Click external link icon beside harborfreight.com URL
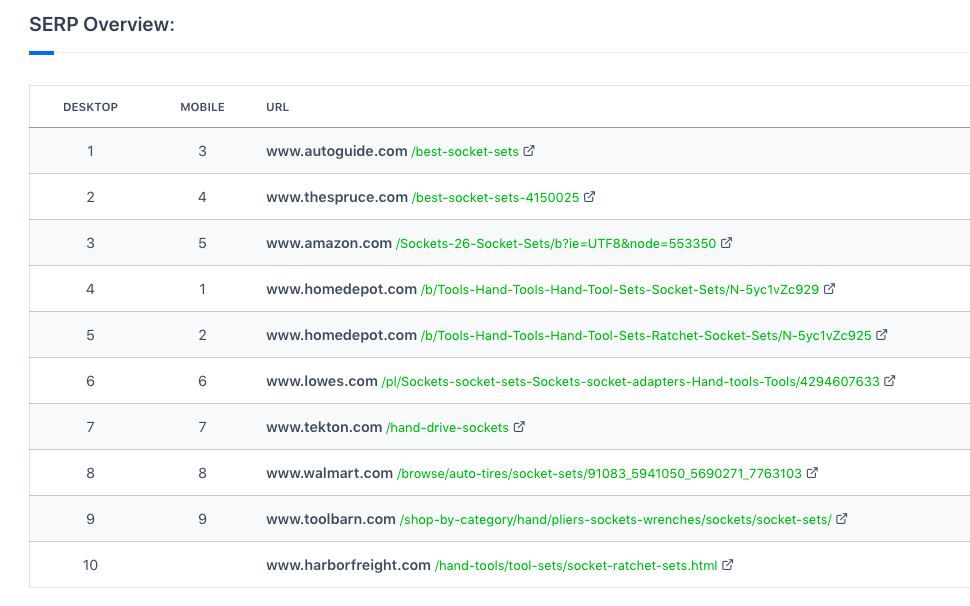Image resolution: width=970 pixels, height=606 pixels. (x=728, y=565)
